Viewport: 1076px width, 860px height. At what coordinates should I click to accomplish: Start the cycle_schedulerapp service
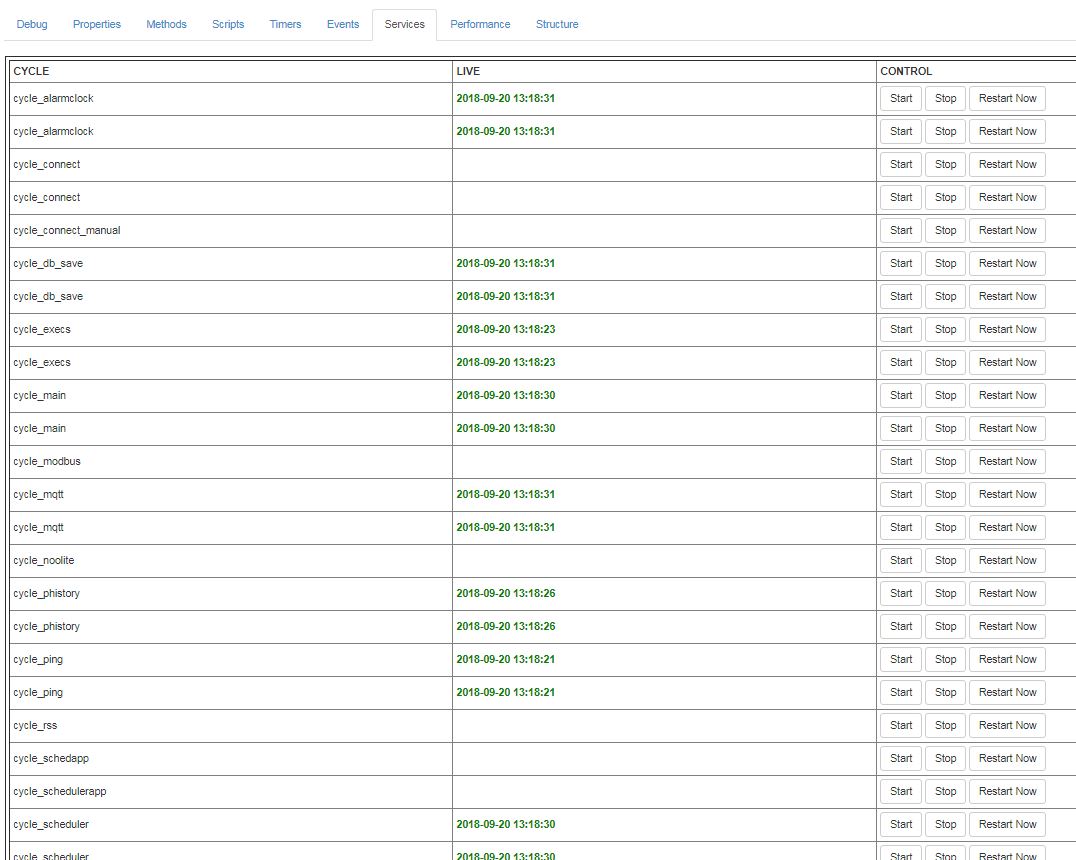(x=901, y=791)
